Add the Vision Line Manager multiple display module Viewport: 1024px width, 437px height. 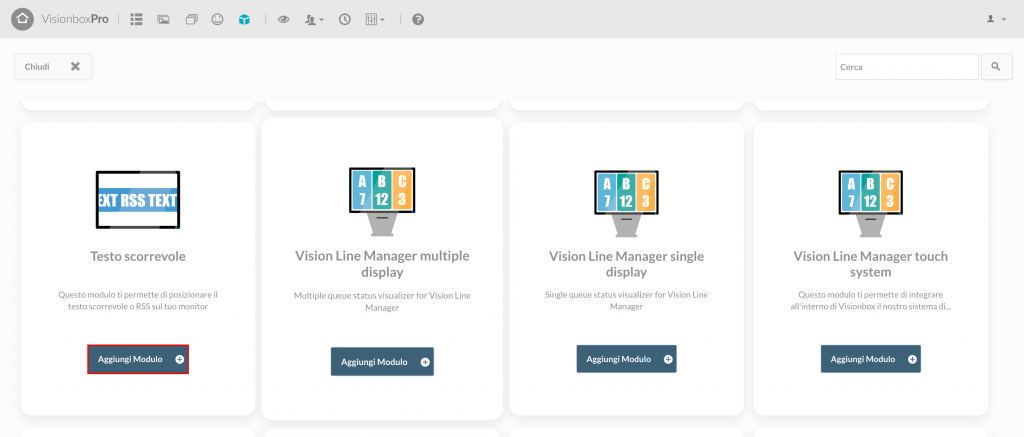click(x=382, y=362)
